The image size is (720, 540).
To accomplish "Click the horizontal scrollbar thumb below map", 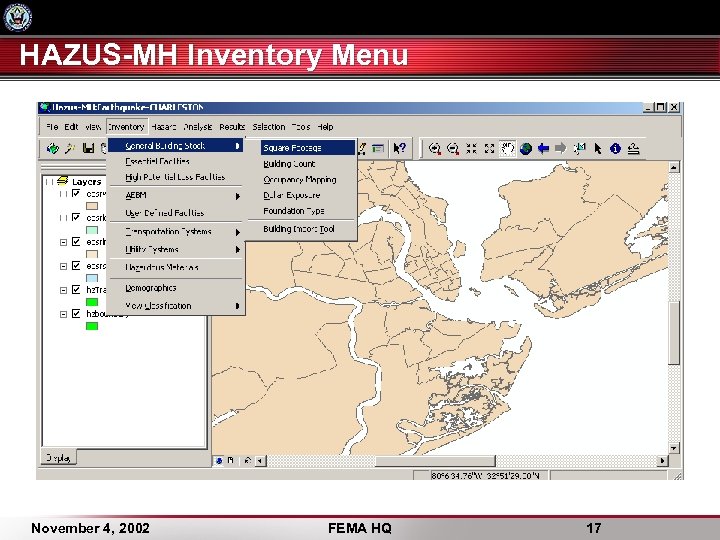I will [x=435, y=460].
